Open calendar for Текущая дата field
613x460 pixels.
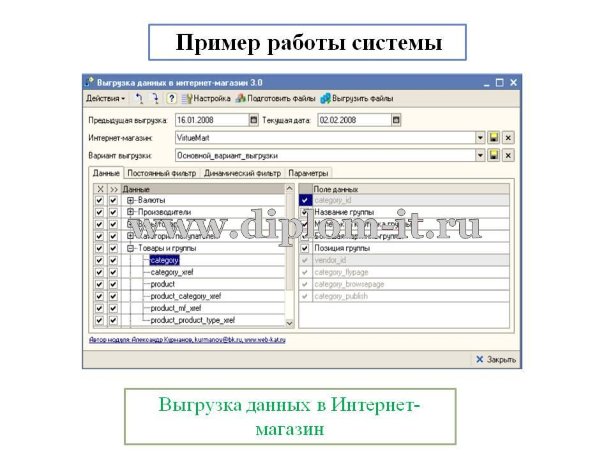tap(396, 120)
